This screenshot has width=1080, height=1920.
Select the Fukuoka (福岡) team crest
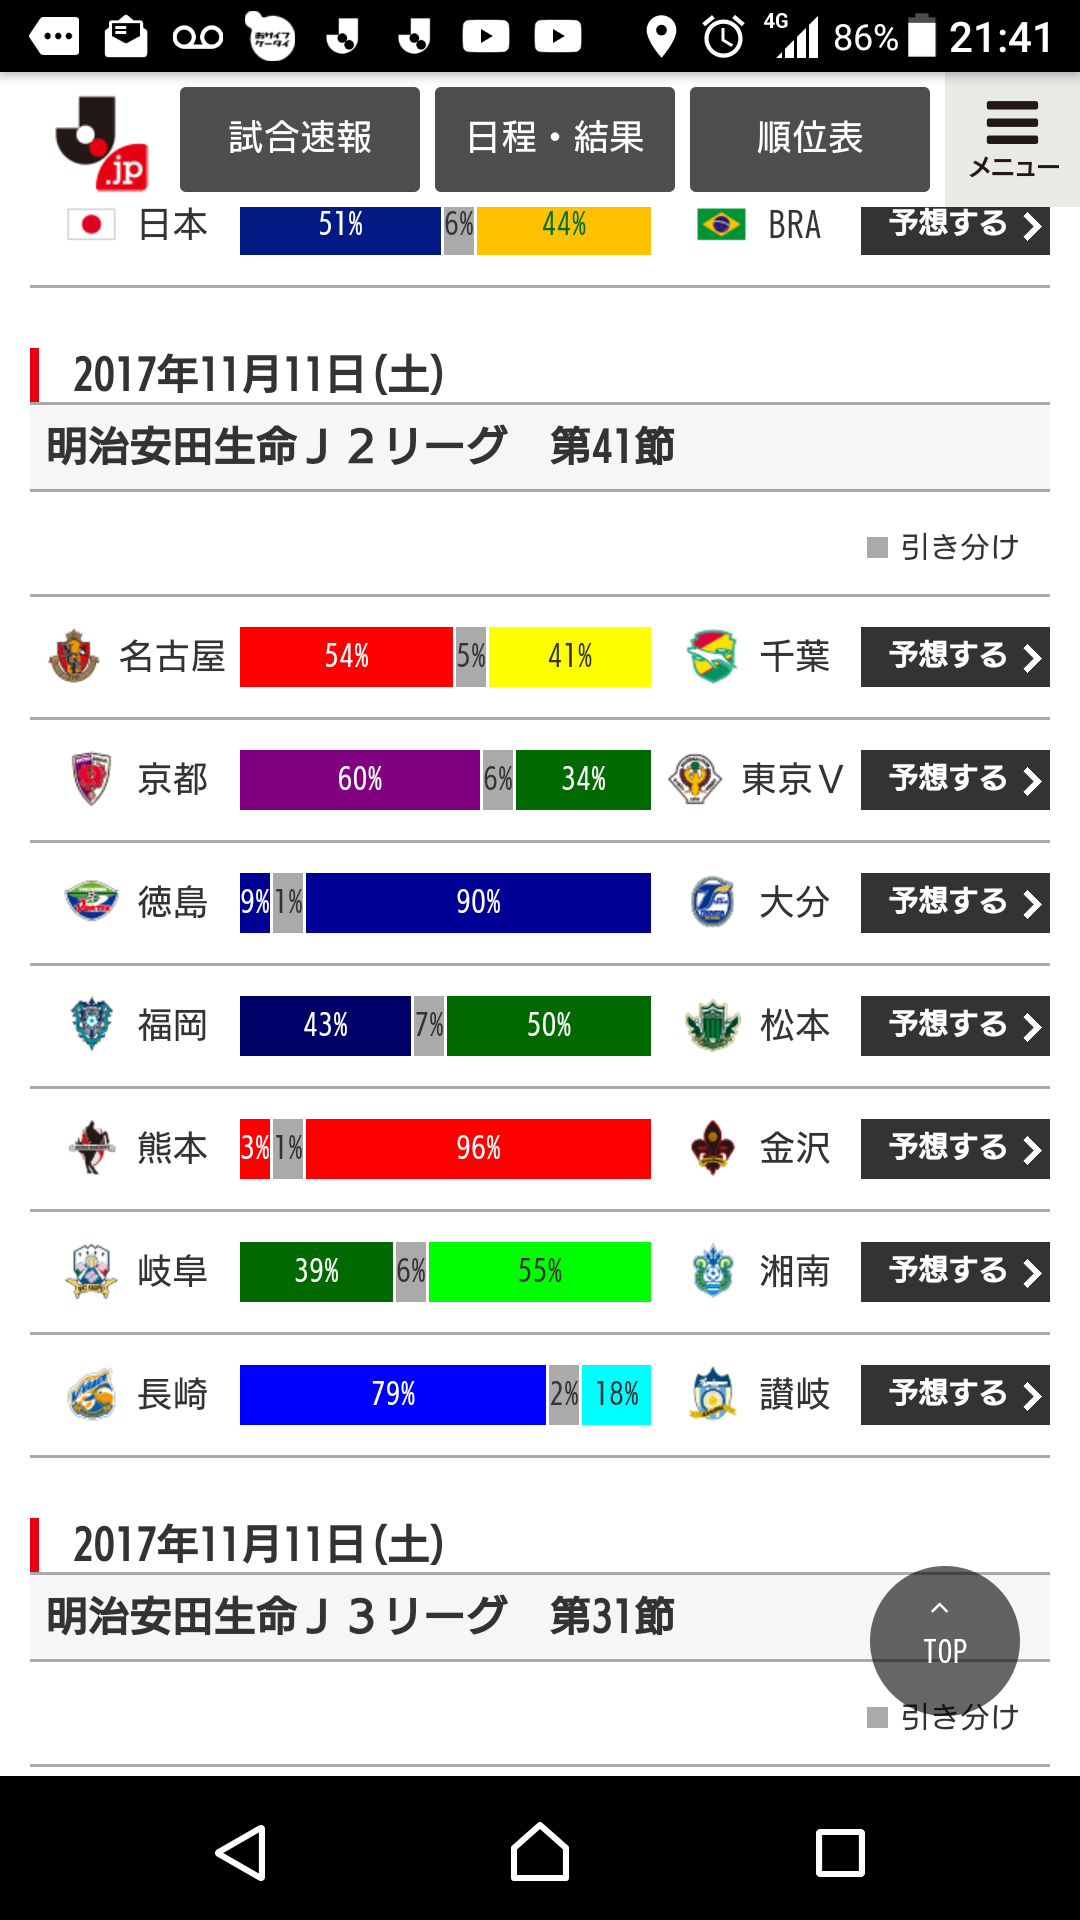[x=91, y=1025]
